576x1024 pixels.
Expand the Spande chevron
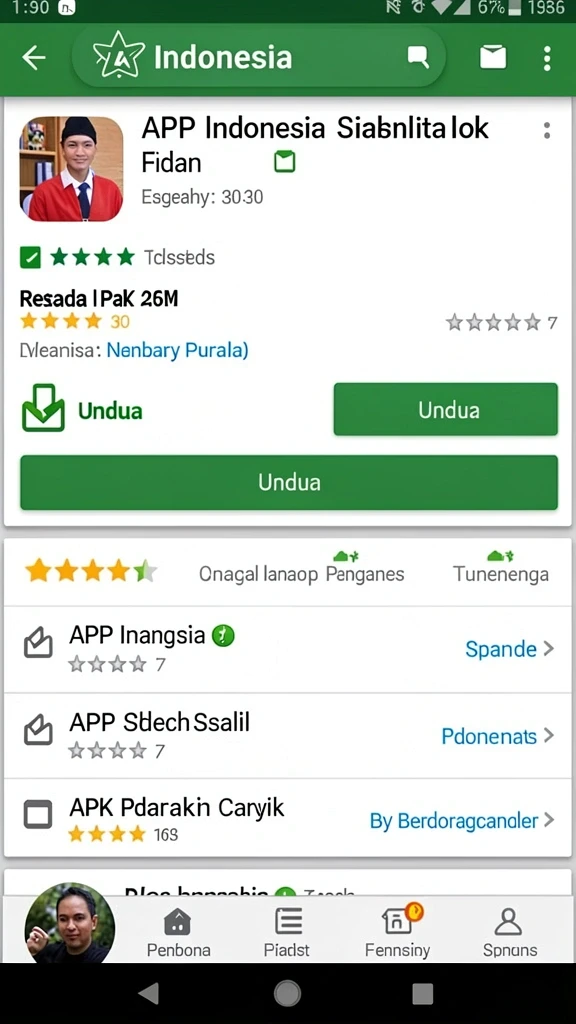[x=549, y=648]
